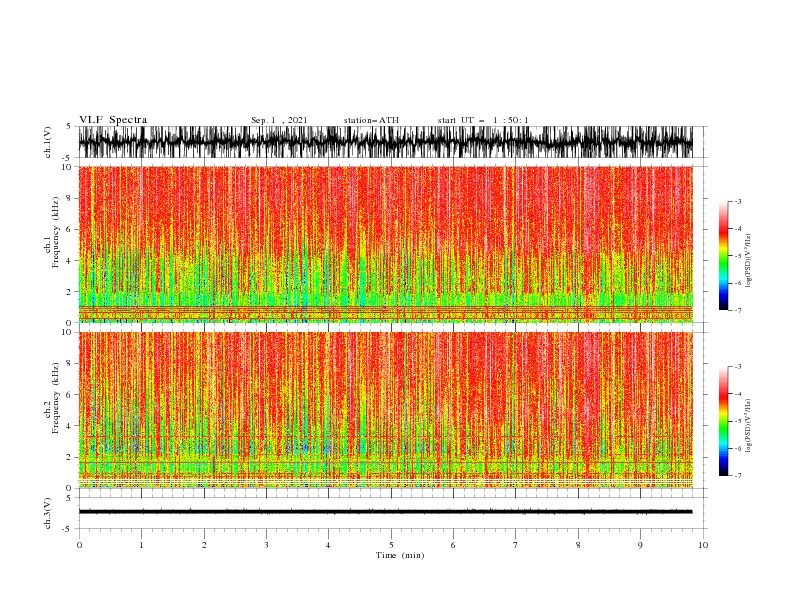Screen dimensions: 792x612
Task: Select the ch.2 colorbar "log(PSD)(V²/Hz)" label
Action: (x=748, y=426)
